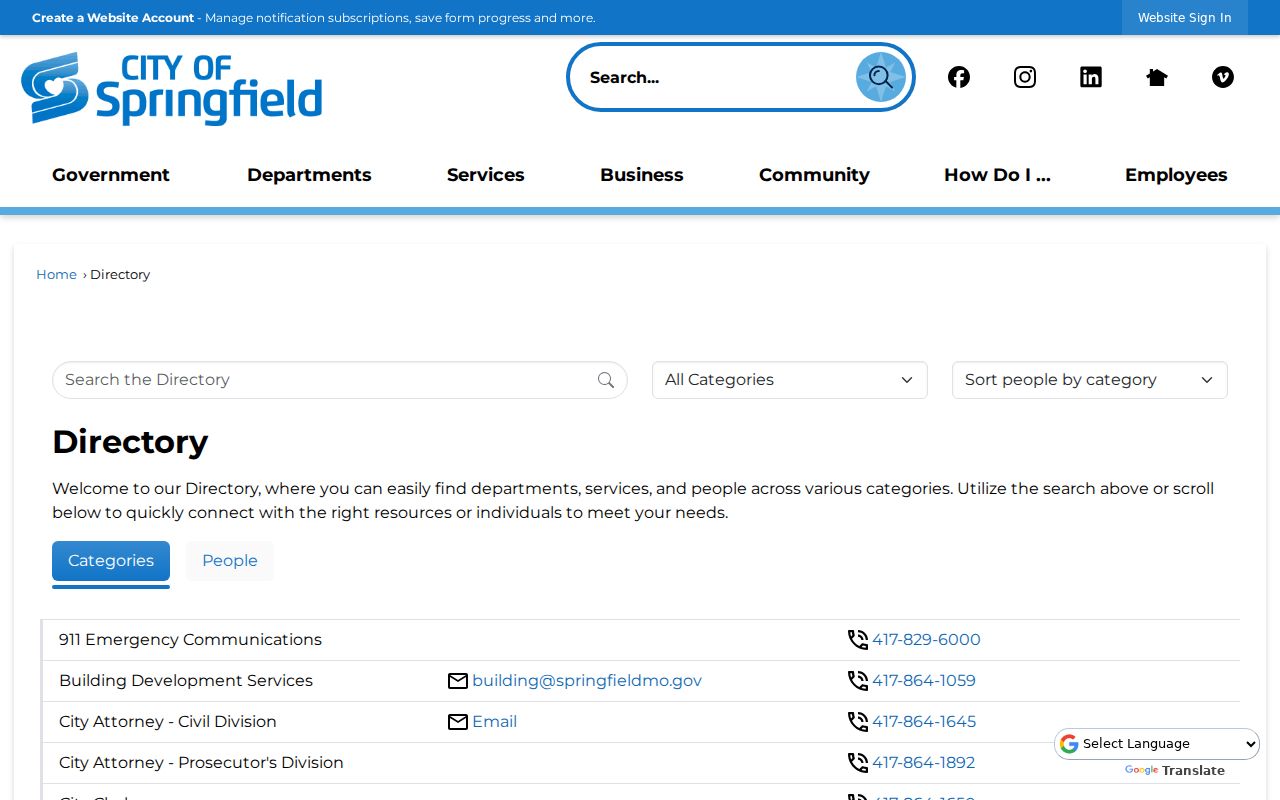Screen dimensions: 1280x800
Task: Switch to the People tab
Action: point(230,561)
